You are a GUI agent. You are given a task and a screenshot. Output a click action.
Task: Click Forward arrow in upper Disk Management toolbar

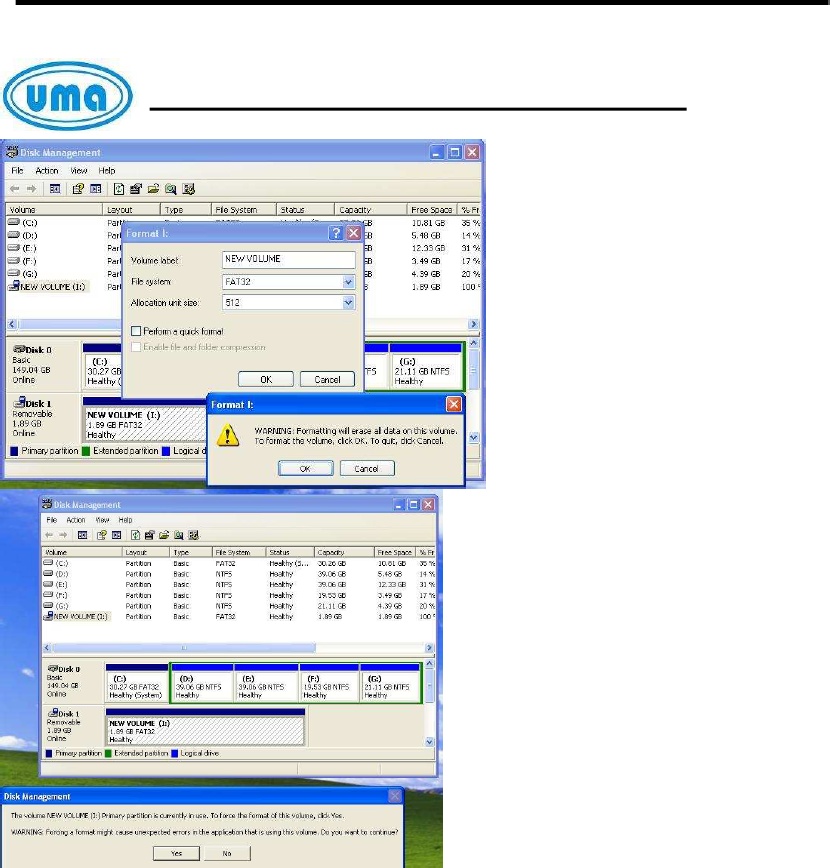click(x=32, y=189)
